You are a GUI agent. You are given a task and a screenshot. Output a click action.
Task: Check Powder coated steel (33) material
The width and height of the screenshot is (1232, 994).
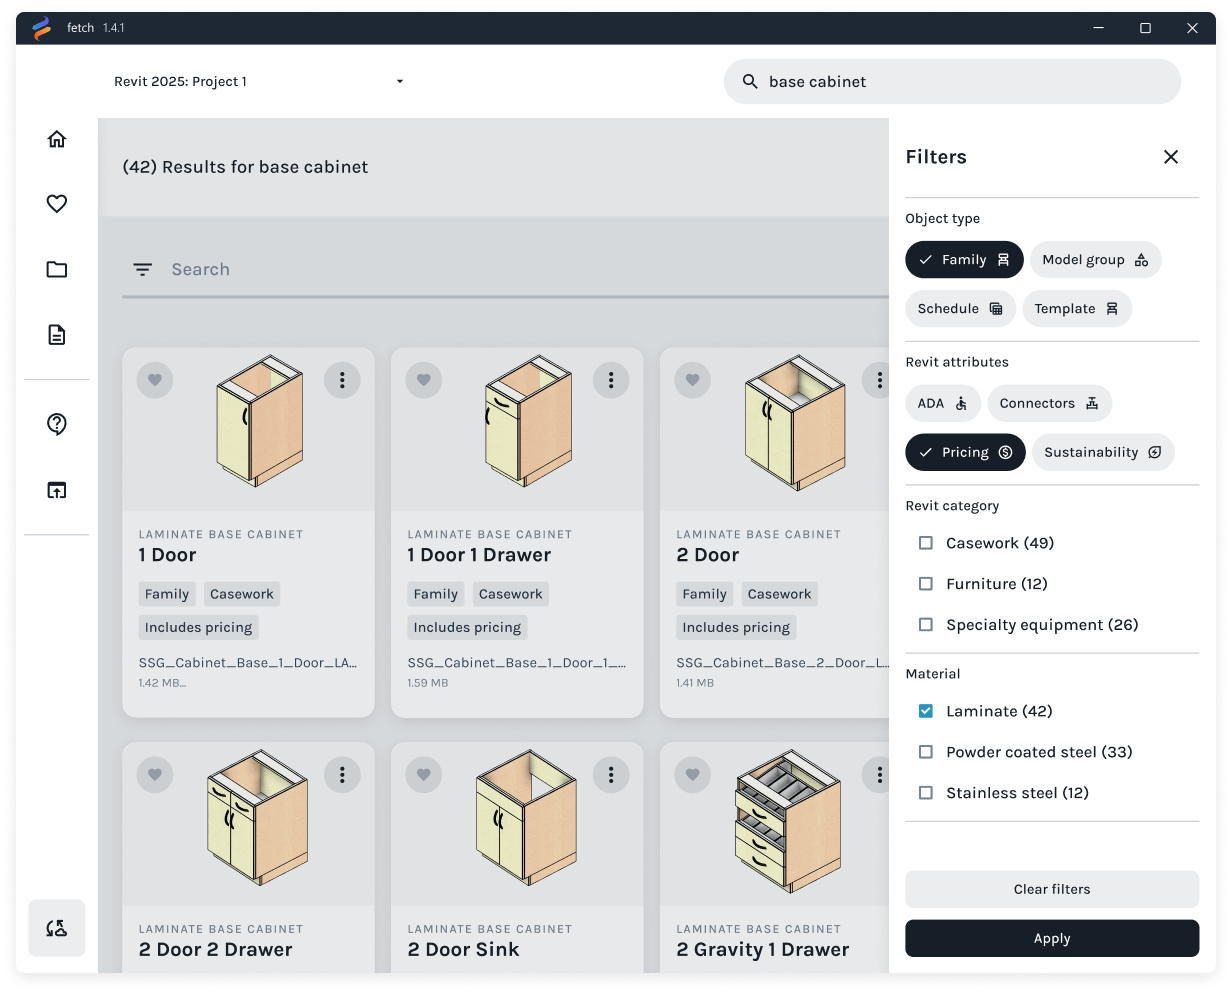pos(926,752)
